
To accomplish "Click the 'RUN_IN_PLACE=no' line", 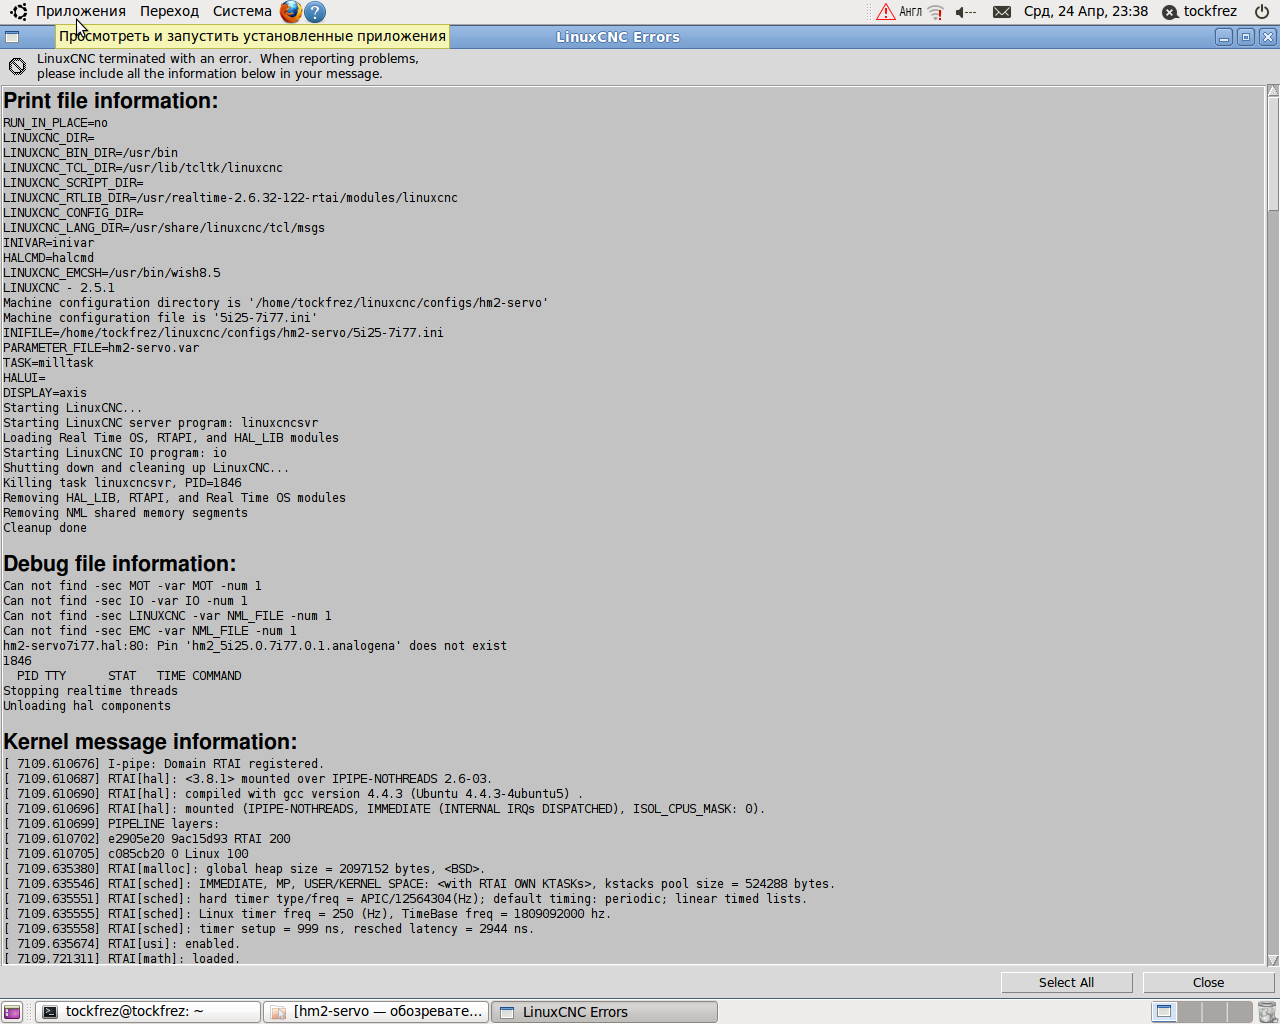I will pyautogui.click(x=55, y=123).
